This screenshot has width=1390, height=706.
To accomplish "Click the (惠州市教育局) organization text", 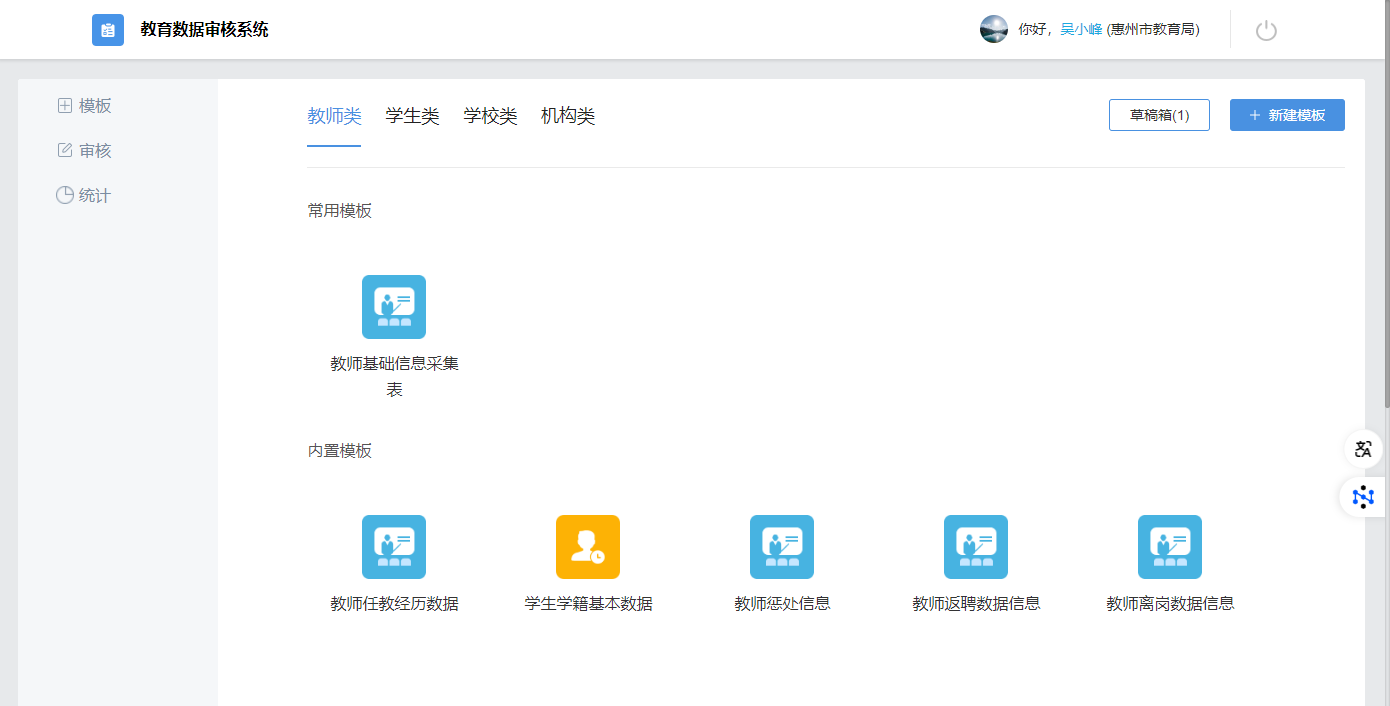I will tap(1153, 30).
